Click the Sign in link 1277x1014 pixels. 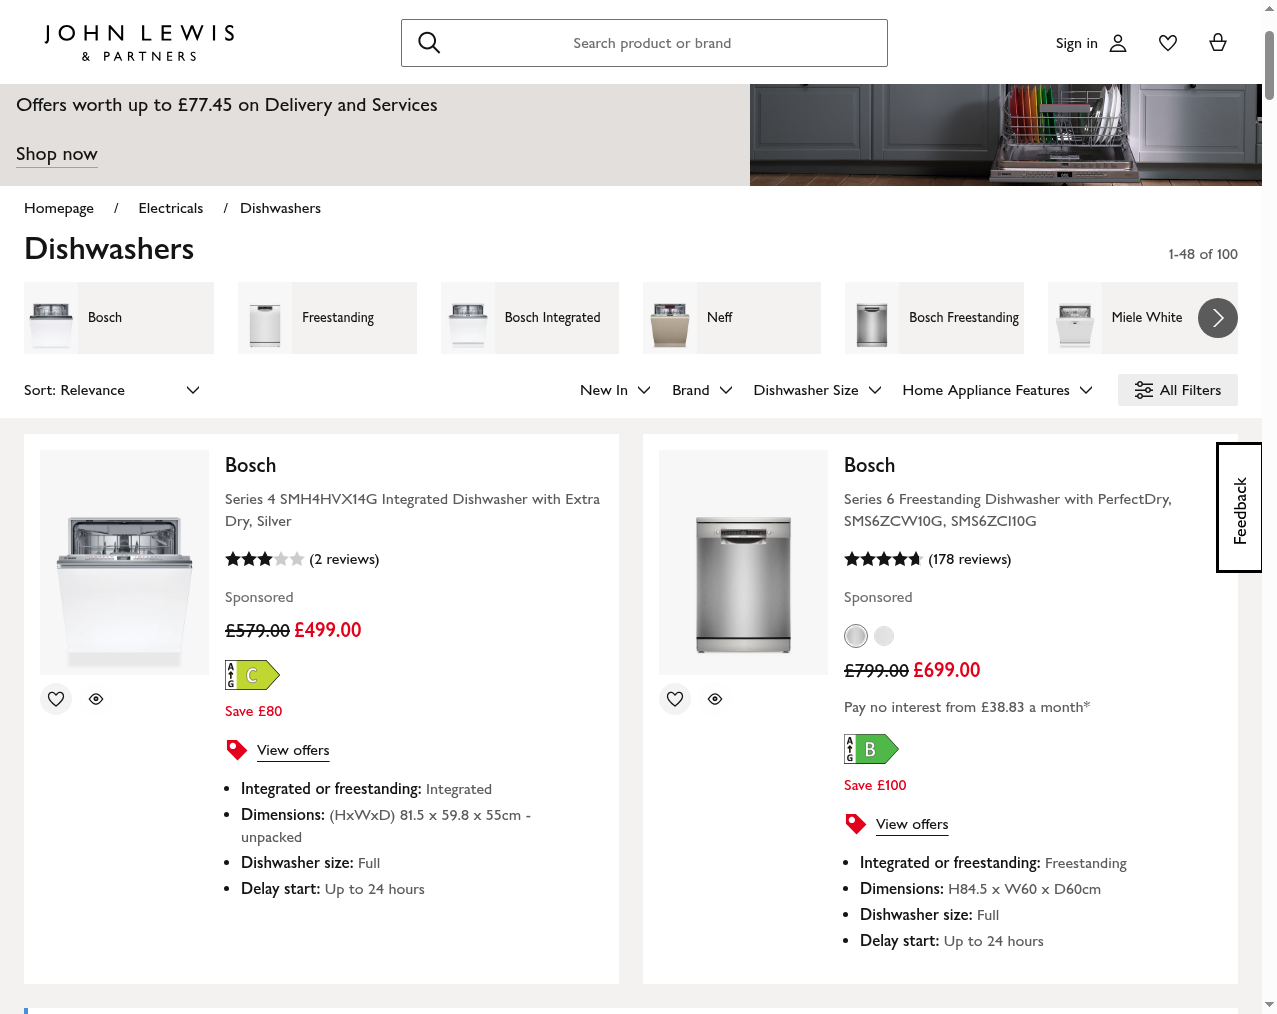[x=1077, y=43]
